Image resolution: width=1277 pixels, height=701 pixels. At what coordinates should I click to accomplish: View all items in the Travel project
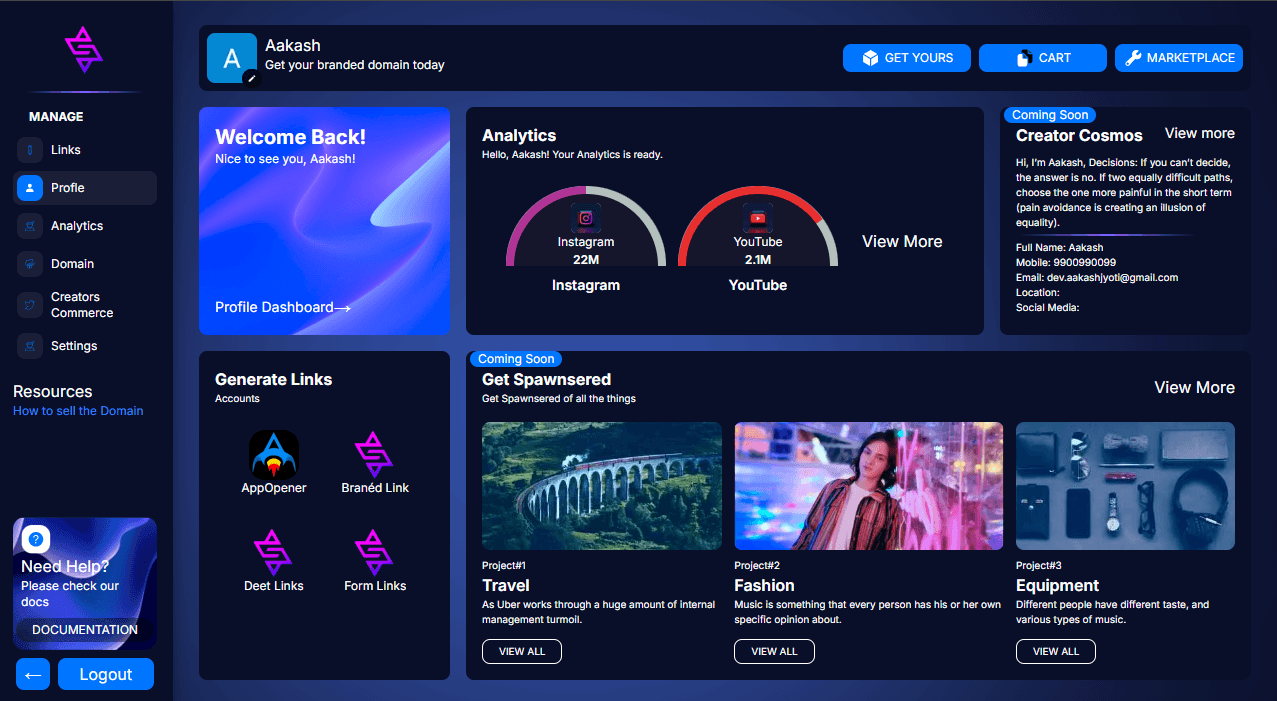pos(521,651)
